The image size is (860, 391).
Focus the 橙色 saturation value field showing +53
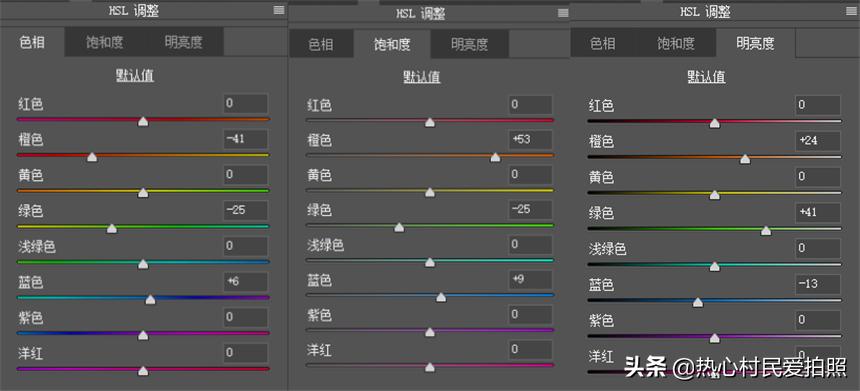pos(530,140)
